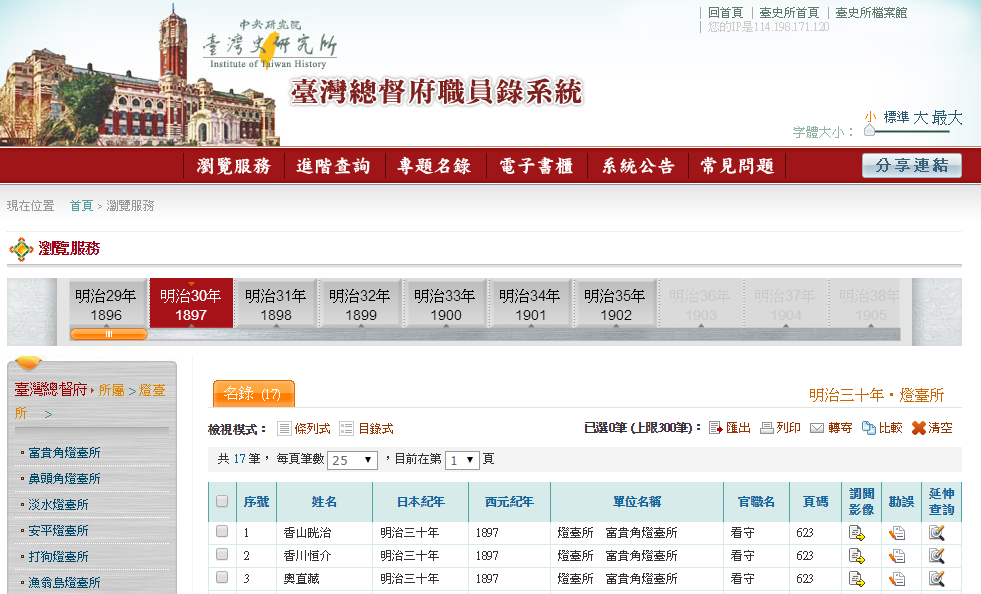The height and width of the screenshot is (594, 981).
Task: Select the 明治34年 1901 year tab
Action: tap(531, 304)
